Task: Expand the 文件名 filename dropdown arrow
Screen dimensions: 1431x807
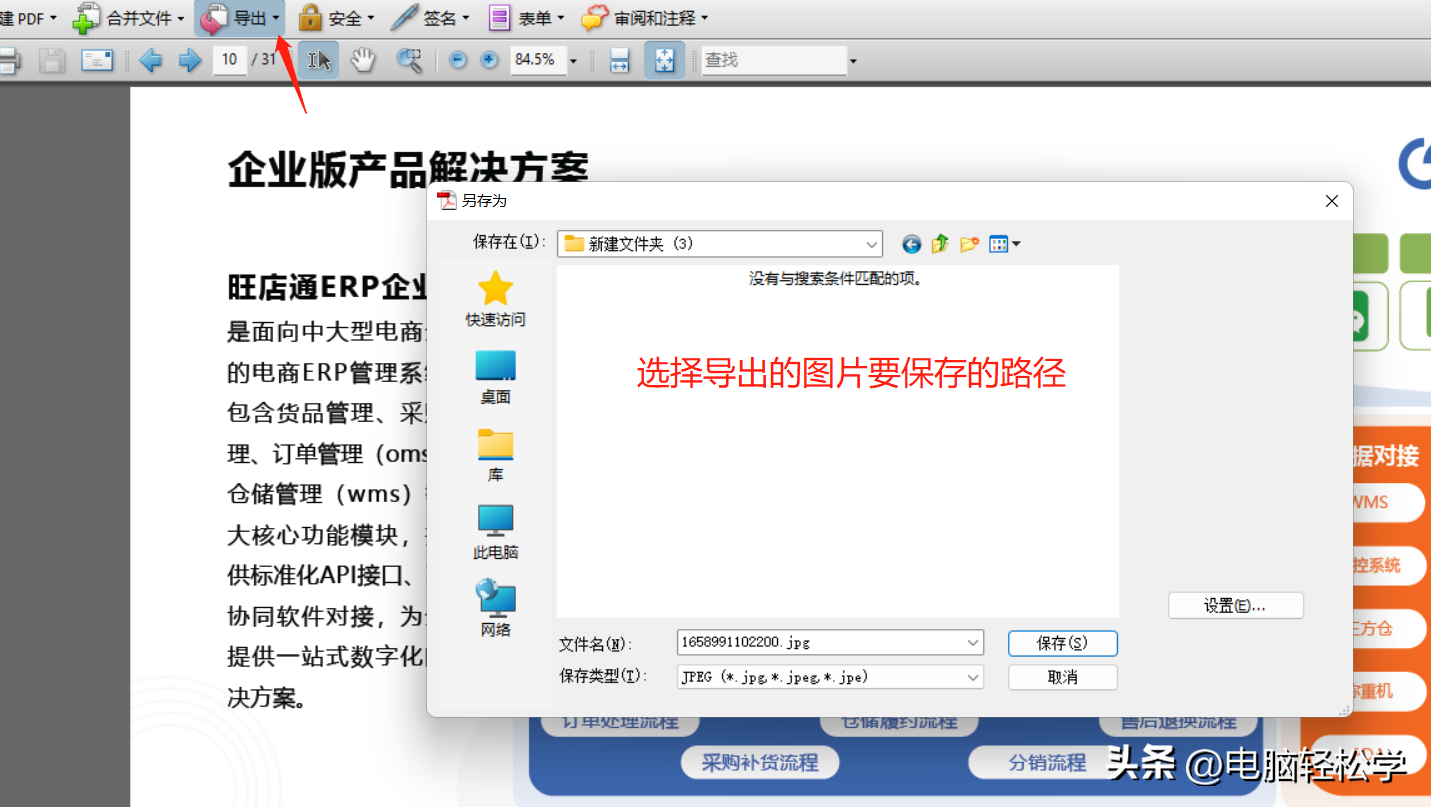Action: coord(974,643)
